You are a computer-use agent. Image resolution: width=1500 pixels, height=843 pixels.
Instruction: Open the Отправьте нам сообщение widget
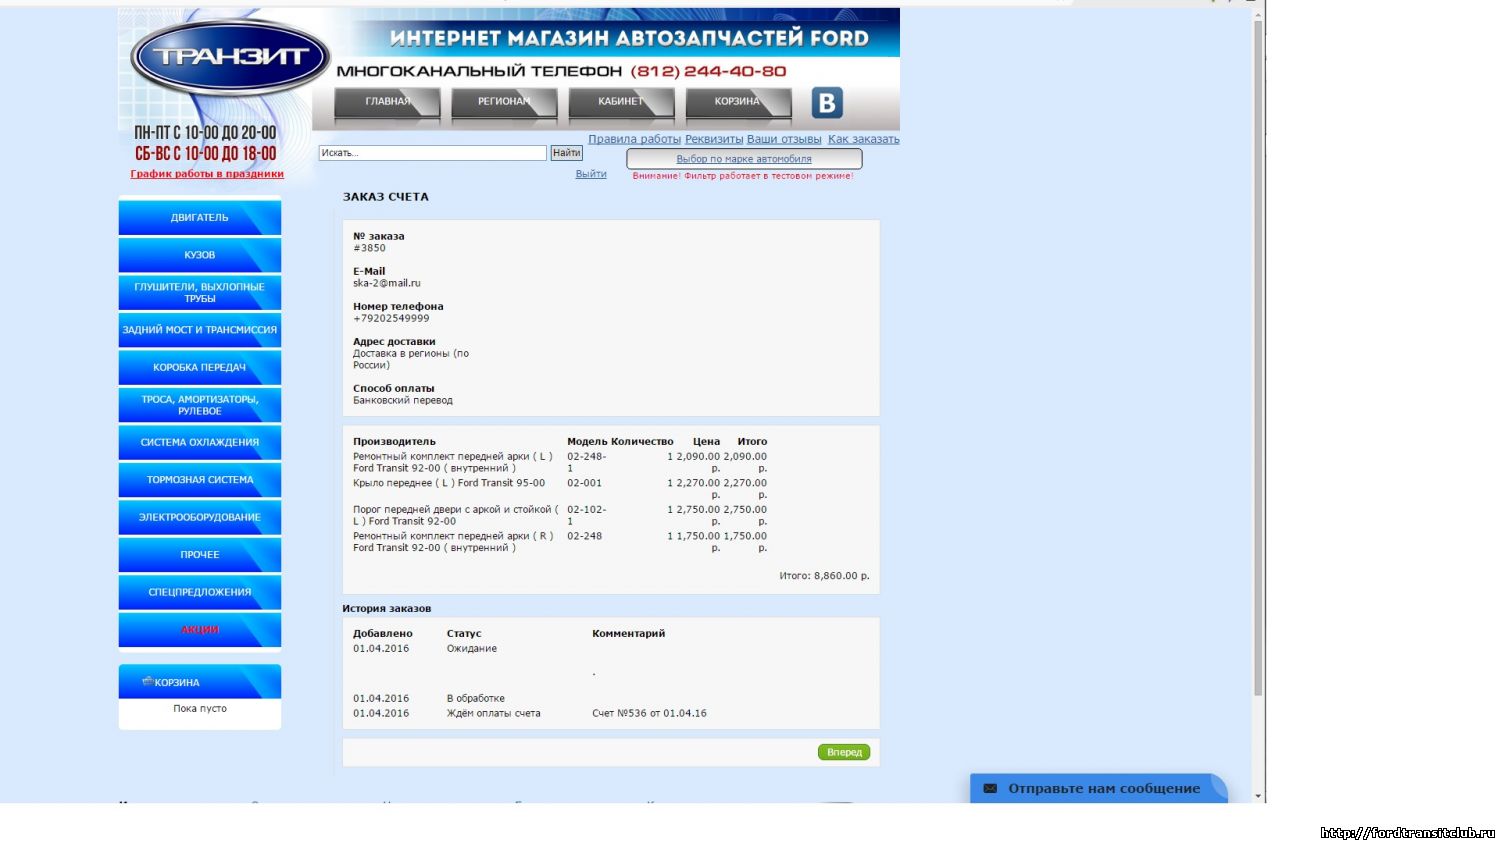tap(1098, 788)
